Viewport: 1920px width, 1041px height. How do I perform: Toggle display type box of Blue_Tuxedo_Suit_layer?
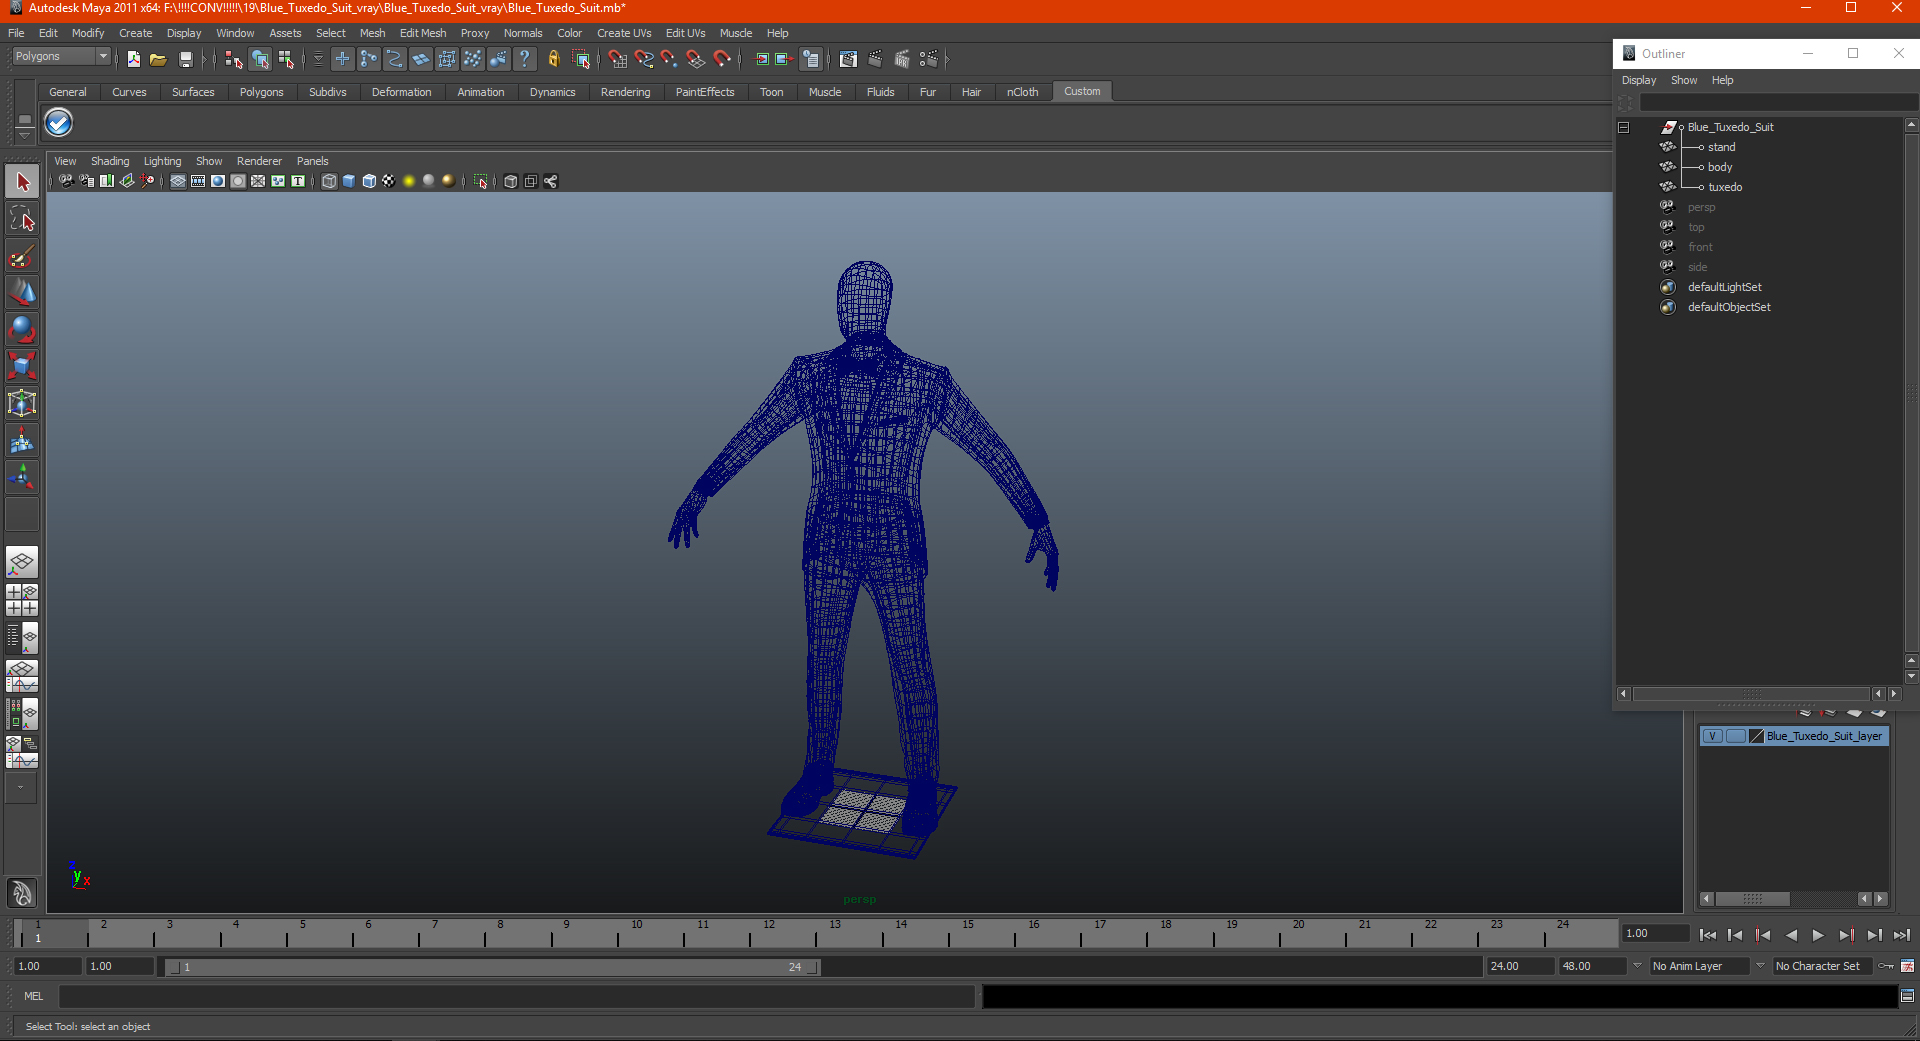click(x=1736, y=736)
